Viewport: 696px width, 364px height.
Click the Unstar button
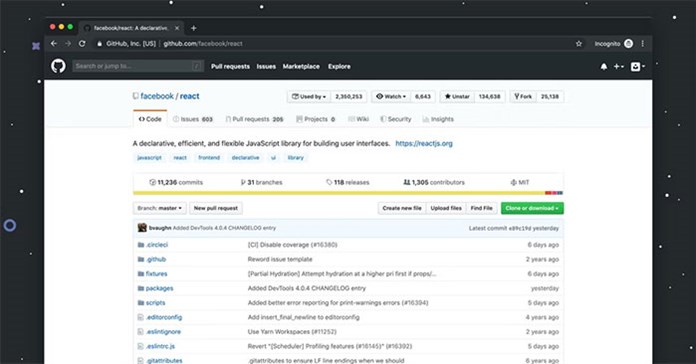coord(457,96)
